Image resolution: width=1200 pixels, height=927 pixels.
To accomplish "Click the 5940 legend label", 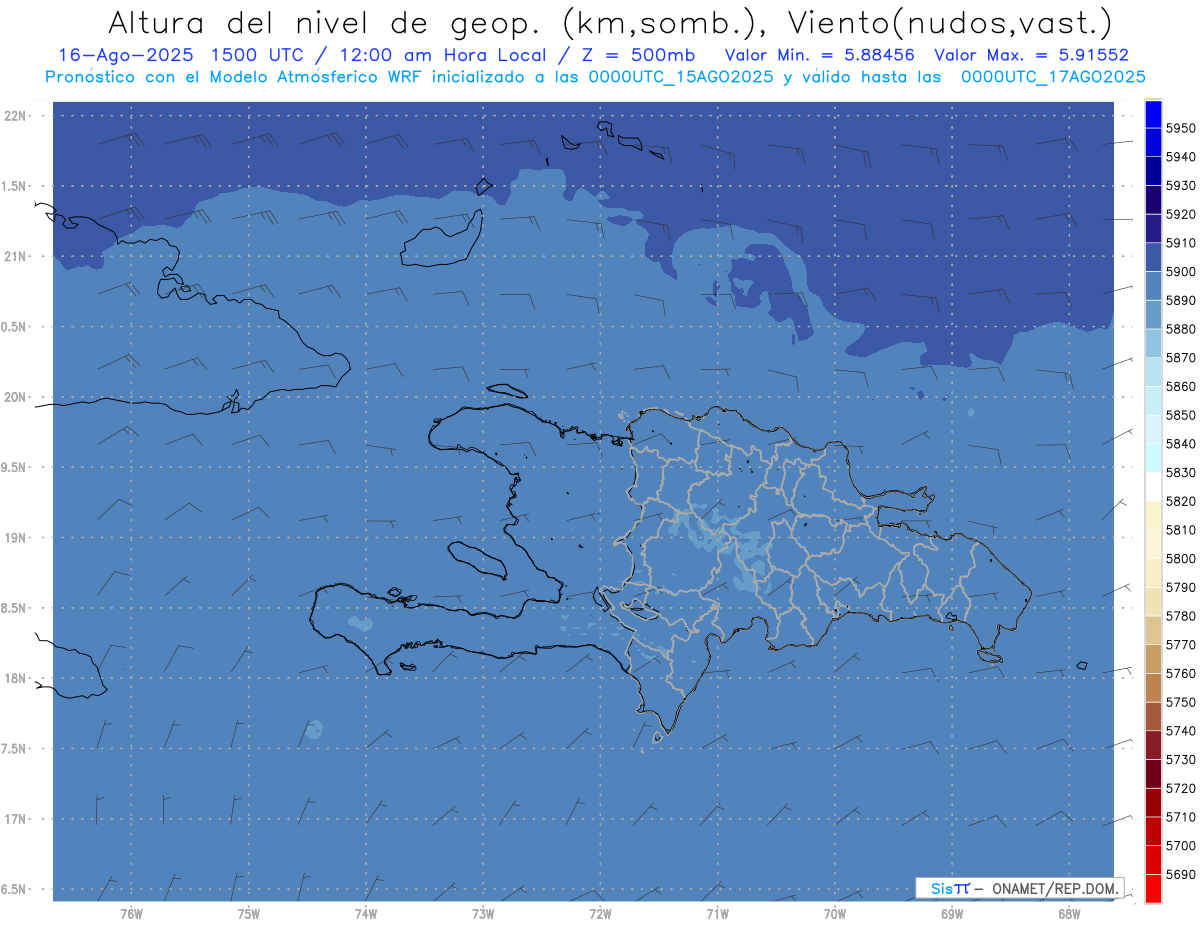I will pyautogui.click(x=1180, y=157).
